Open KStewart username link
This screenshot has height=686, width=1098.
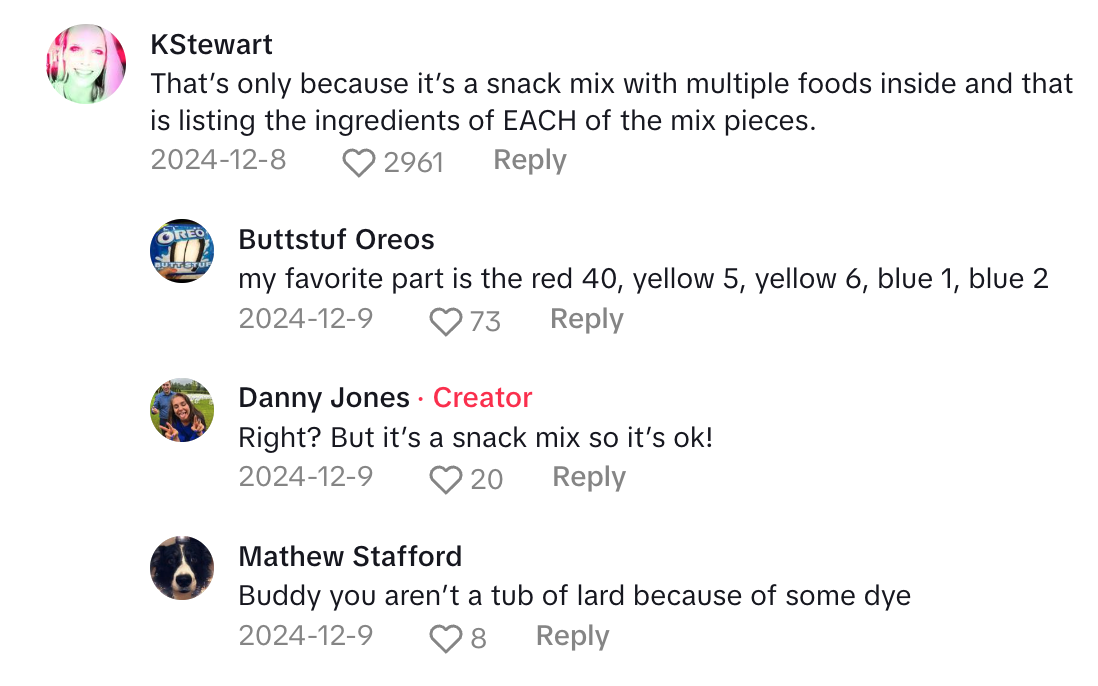tap(211, 44)
